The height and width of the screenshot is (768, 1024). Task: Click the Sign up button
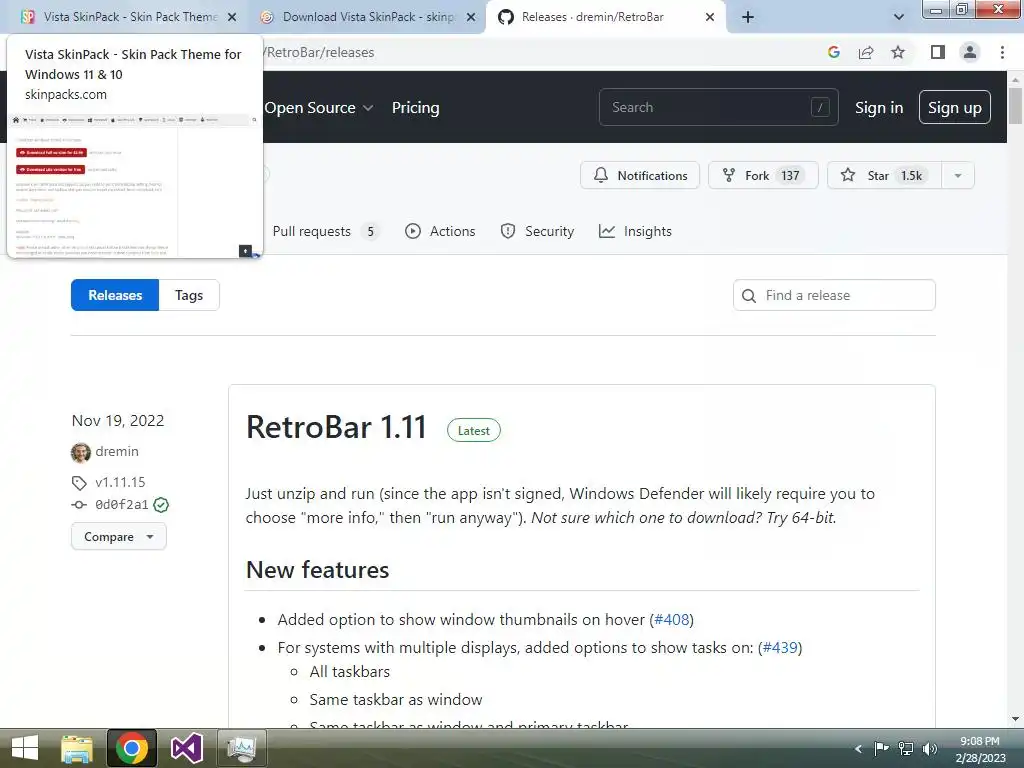(x=955, y=107)
